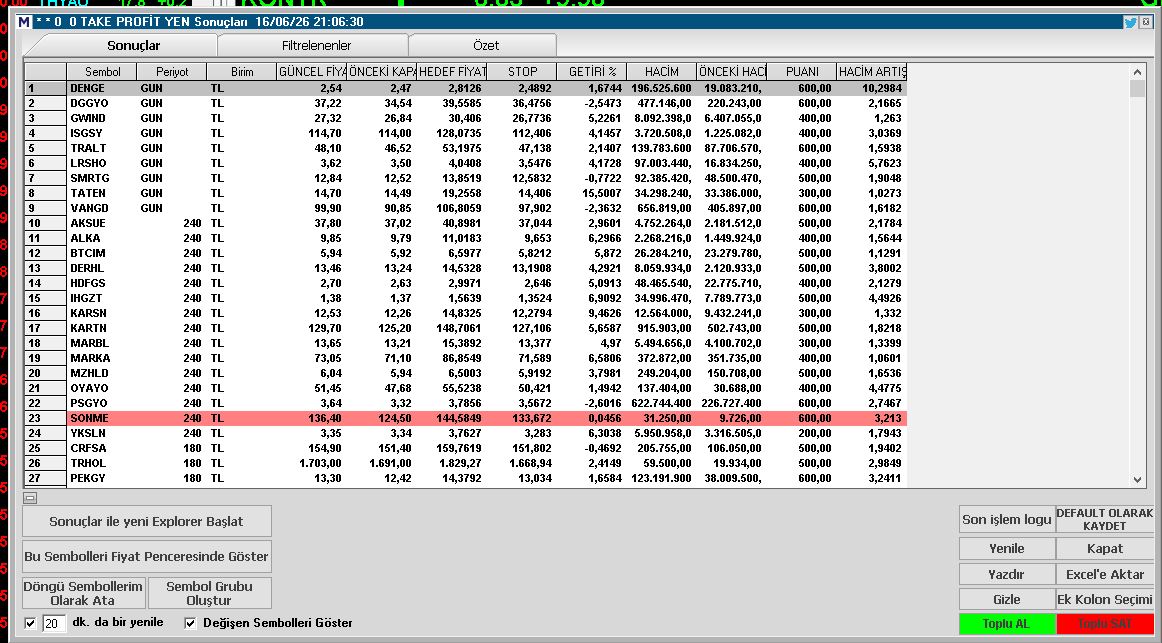The width and height of the screenshot is (1162, 643).
Task: Open Ek Kolon Seçimi
Action: 1105,599
